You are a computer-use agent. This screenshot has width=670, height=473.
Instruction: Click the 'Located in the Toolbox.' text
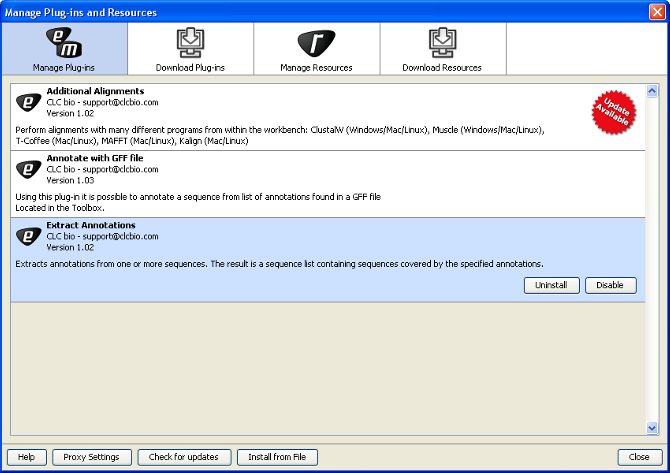coord(60,208)
